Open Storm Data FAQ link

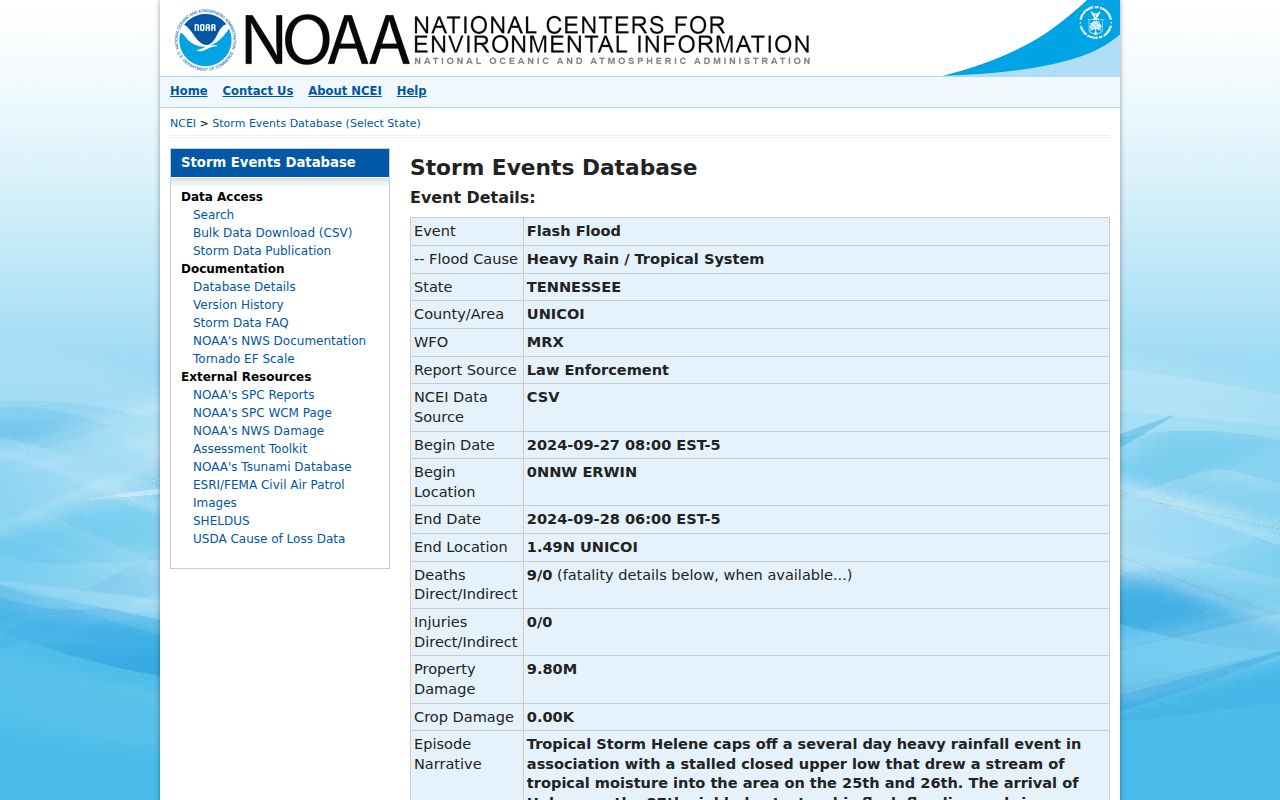click(x=241, y=323)
